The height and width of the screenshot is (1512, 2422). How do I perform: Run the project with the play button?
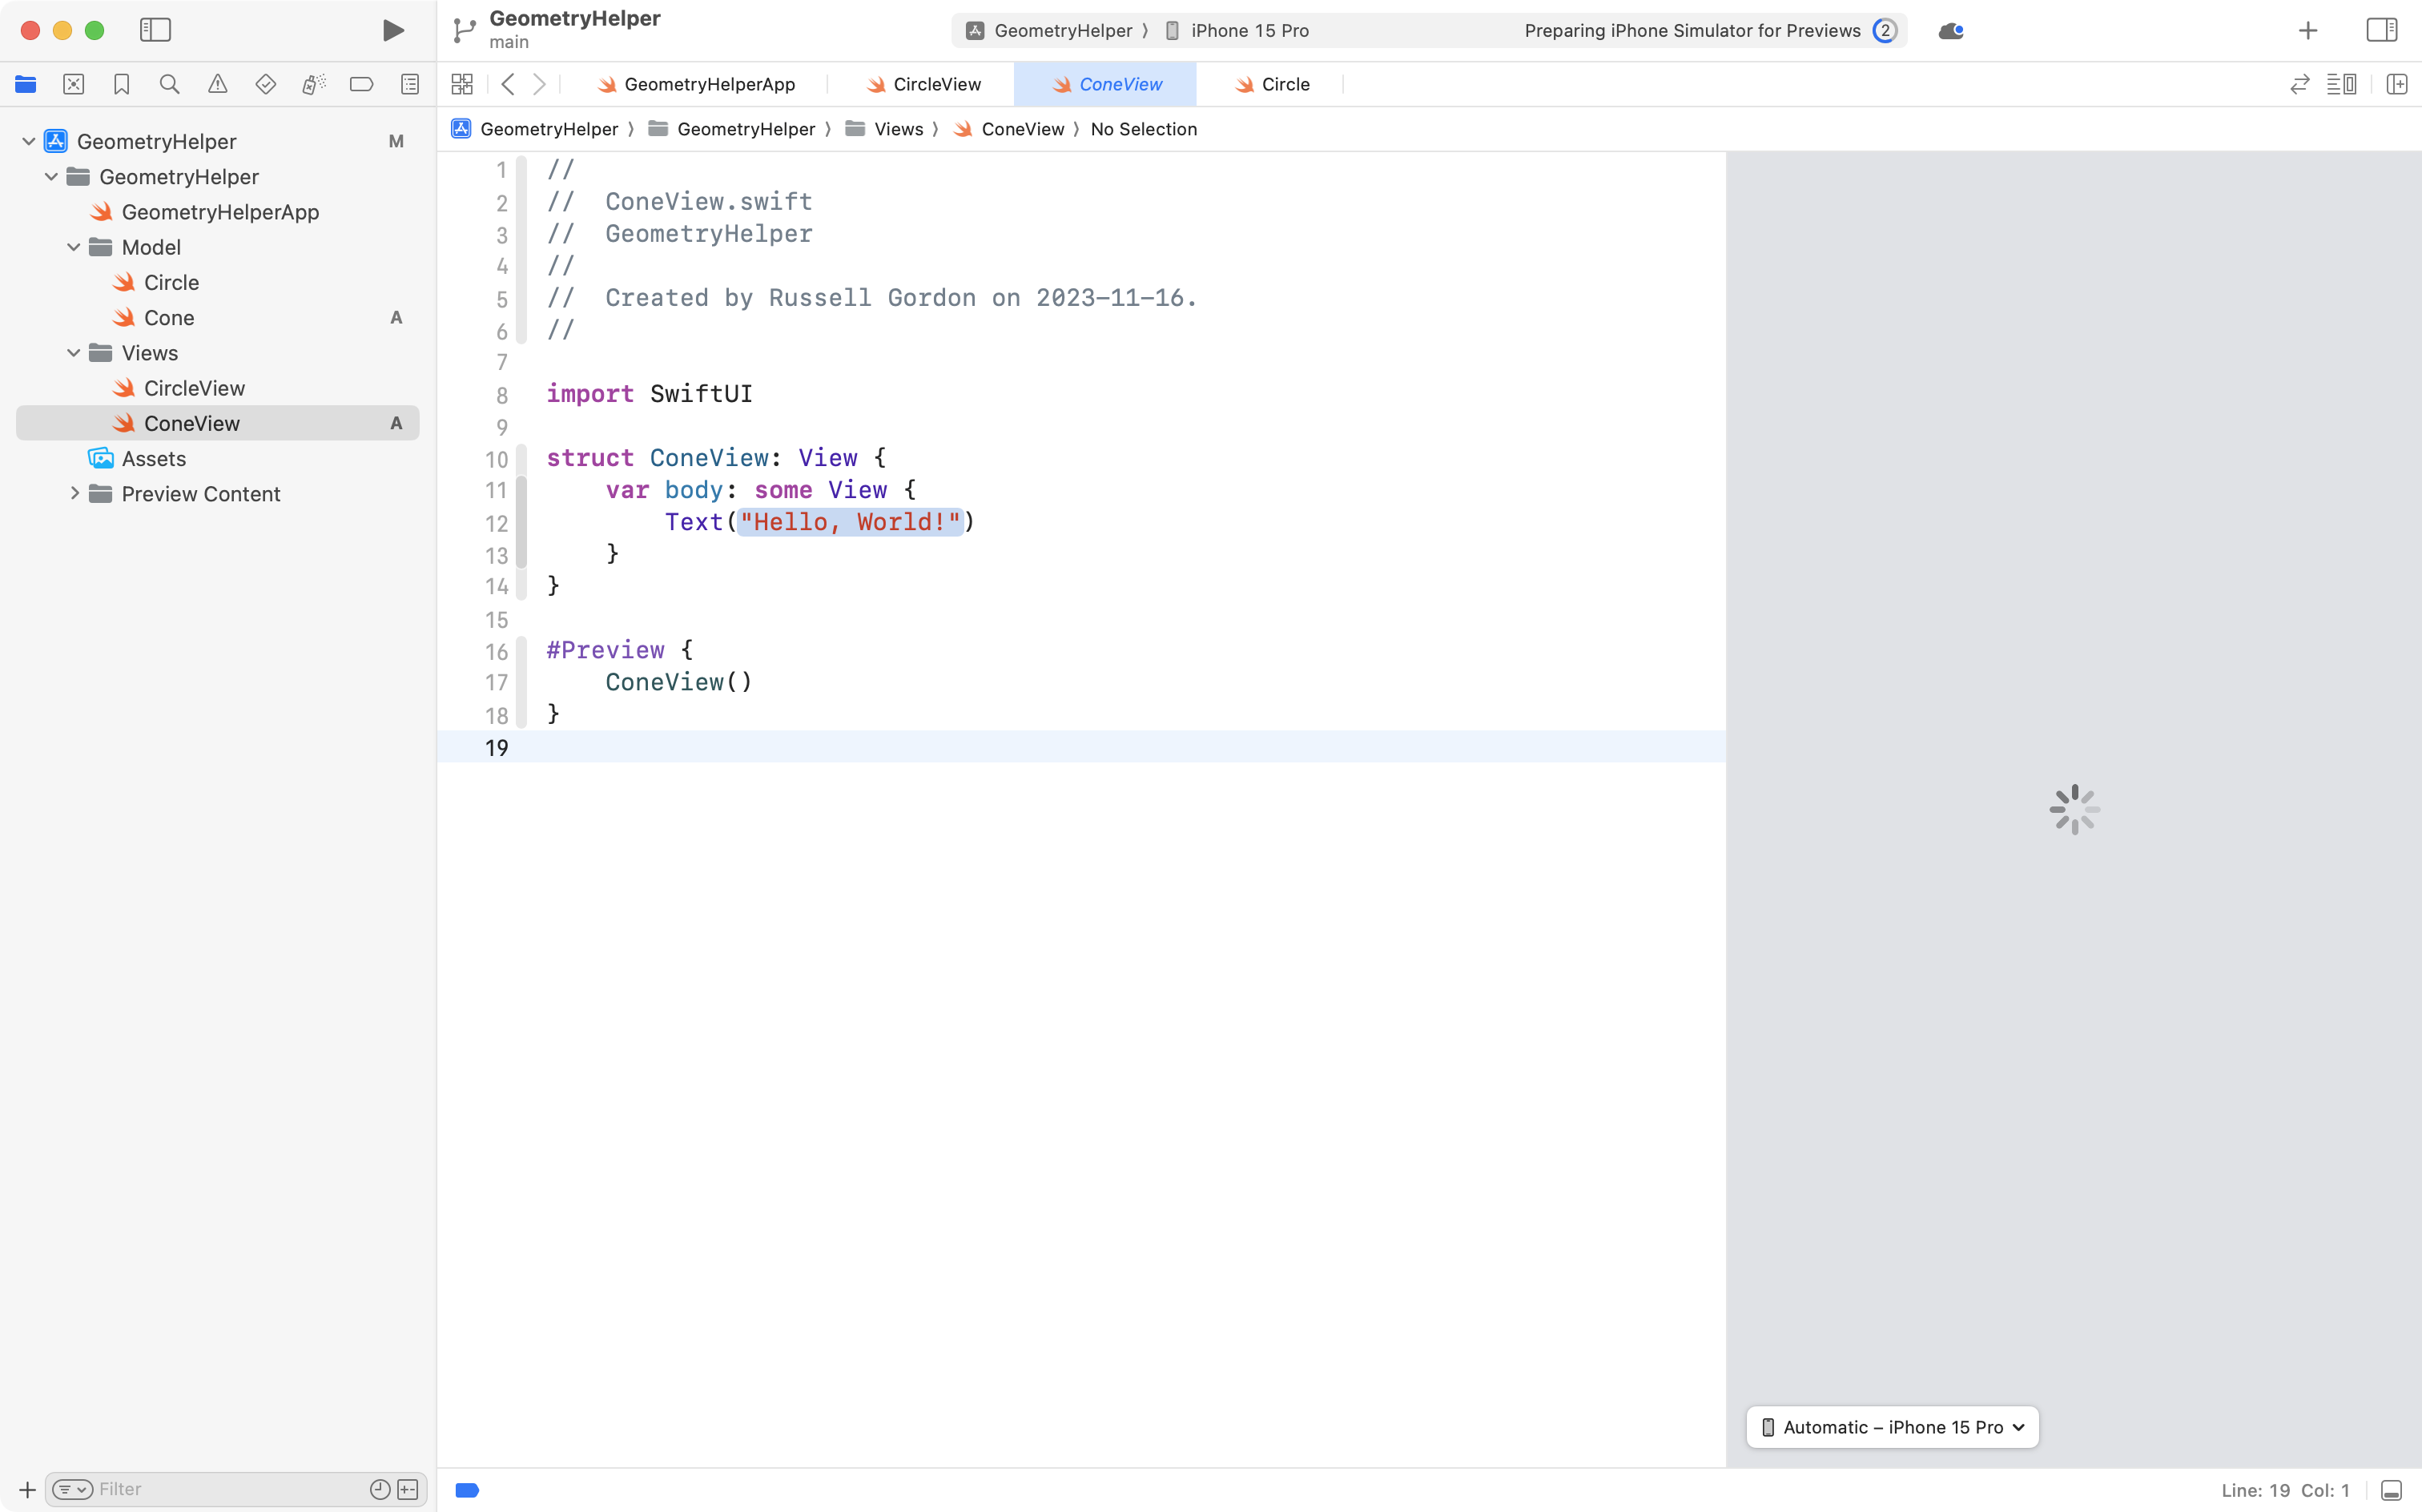click(392, 30)
